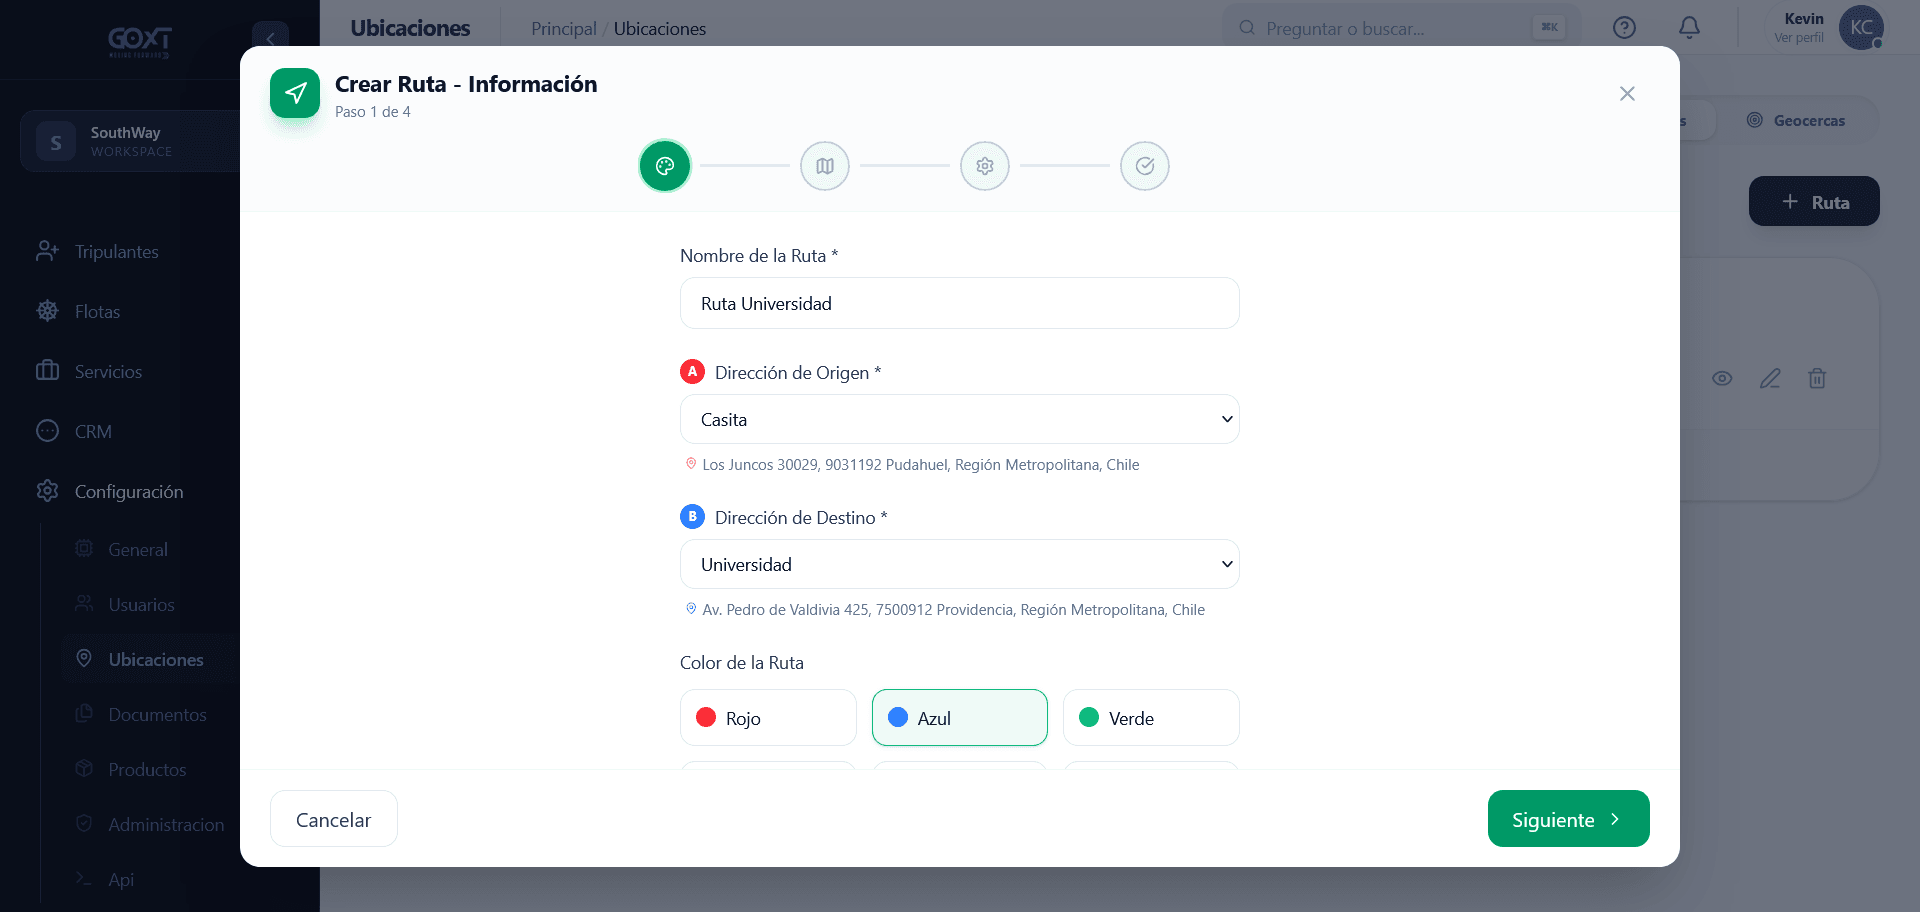This screenshot has width=1920, height=912.
Task: Click the Preguntar o buscar search field
Action: click(x=1400, y=28)
